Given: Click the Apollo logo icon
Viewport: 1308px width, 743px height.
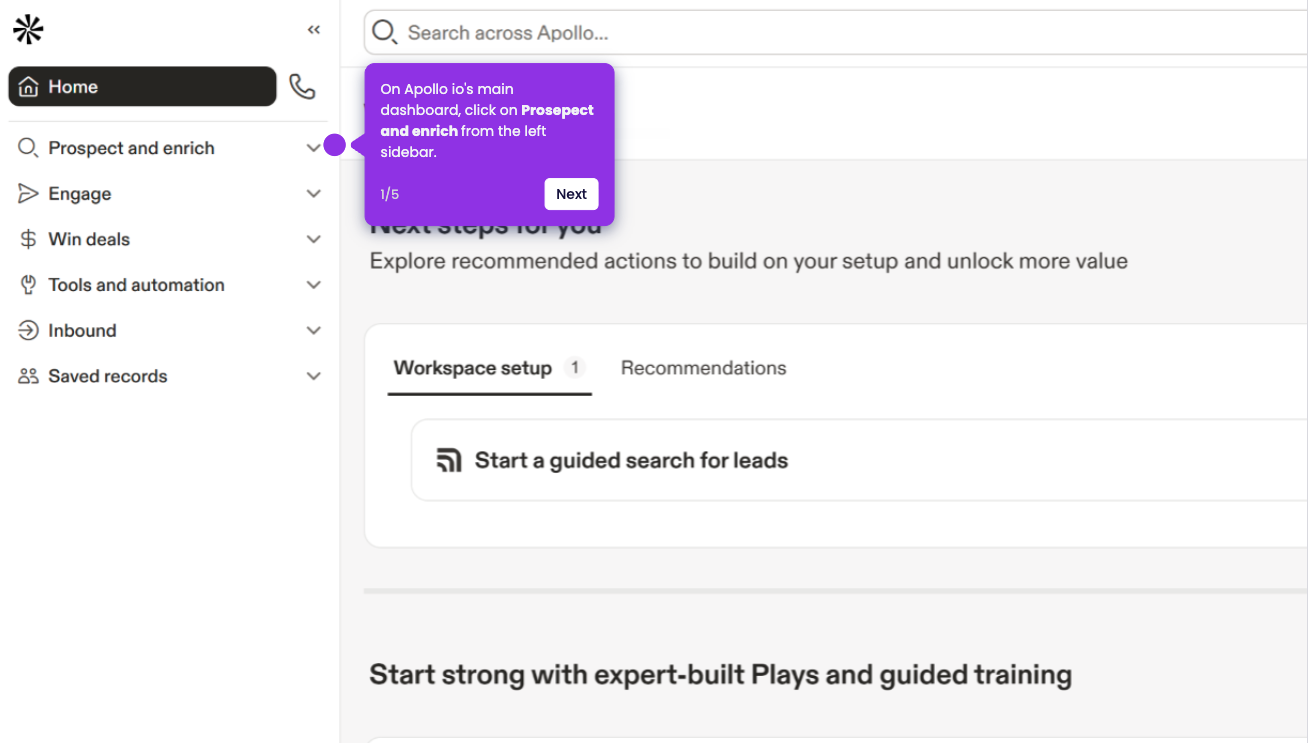Looking at the screenshot, I should point(28,30).
